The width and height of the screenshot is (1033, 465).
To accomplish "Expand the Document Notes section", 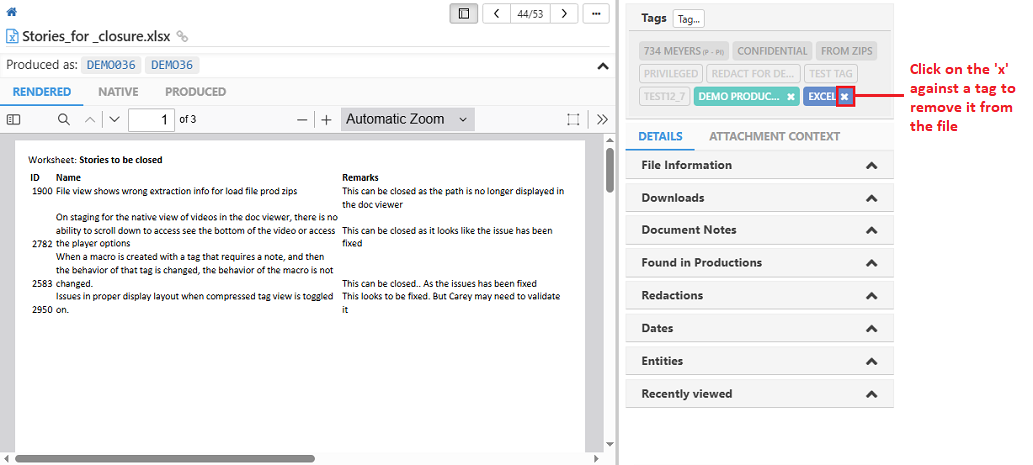I will point(760,230).
